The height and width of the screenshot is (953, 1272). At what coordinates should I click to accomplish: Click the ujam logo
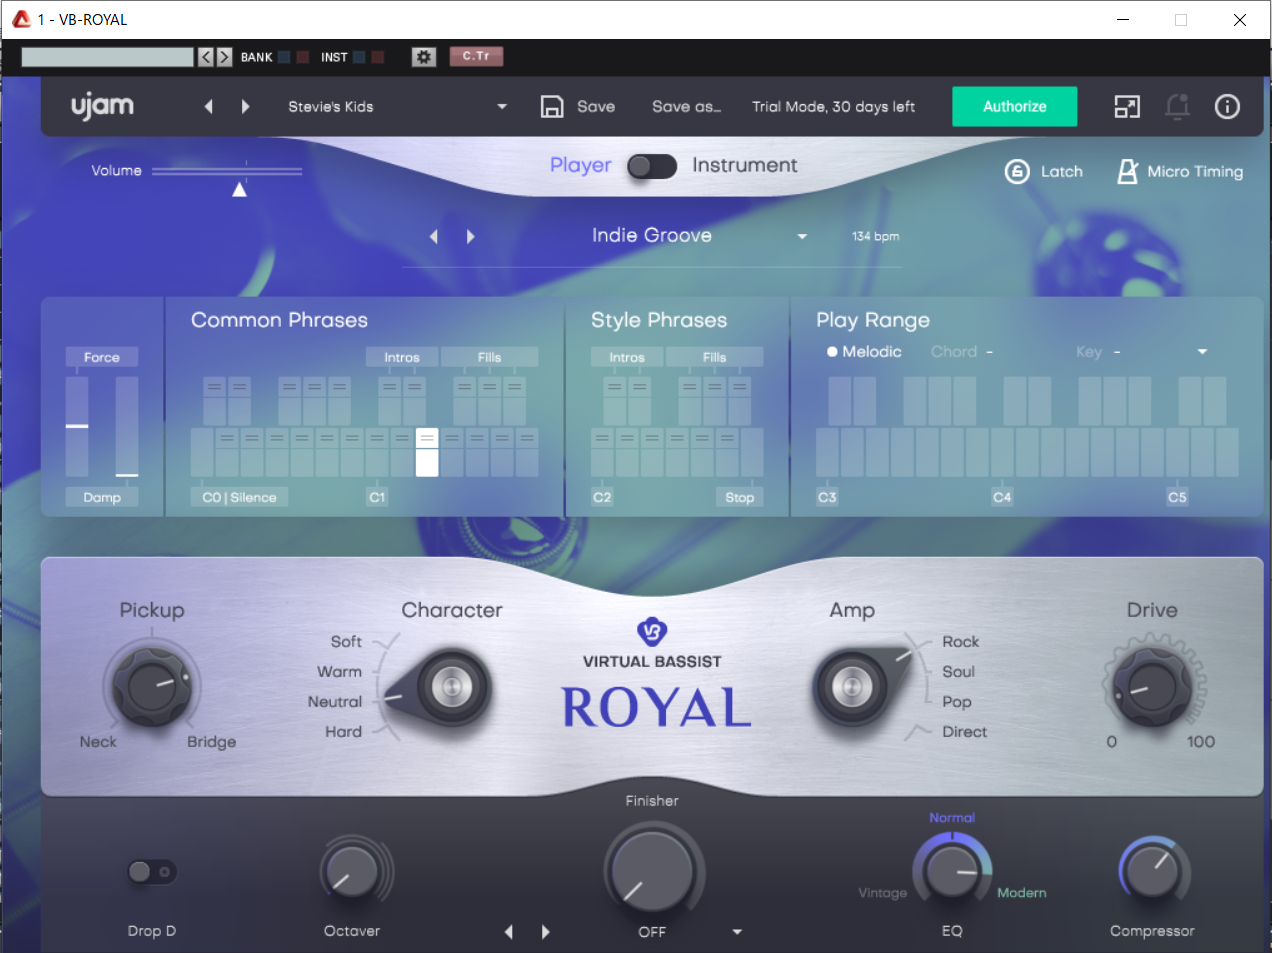tap(102, 106)
